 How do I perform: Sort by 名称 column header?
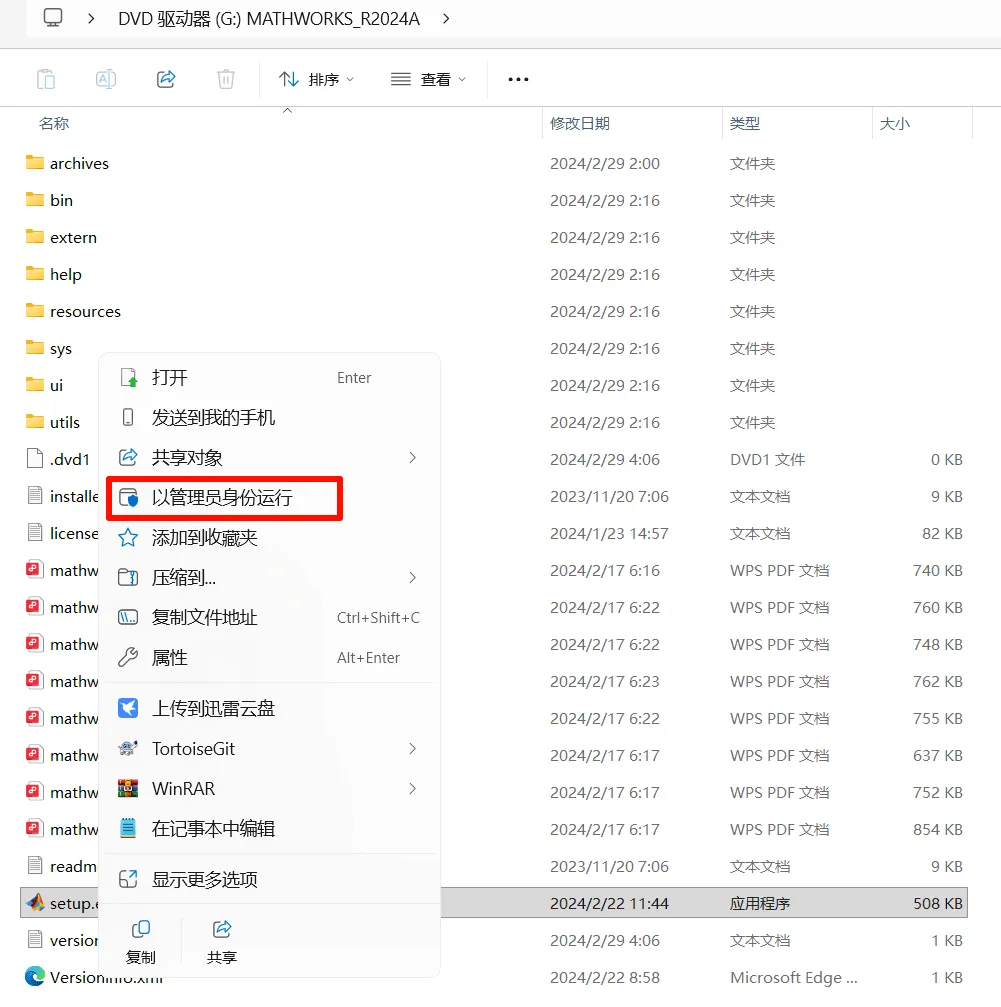[54, 123]
